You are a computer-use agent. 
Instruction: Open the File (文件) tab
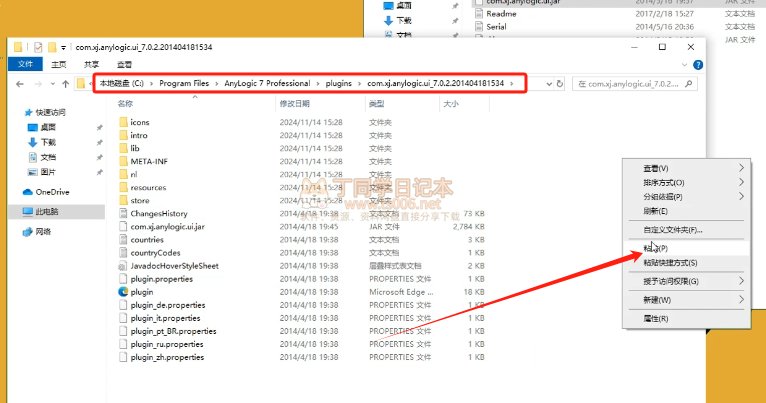(x=25, y=64)
